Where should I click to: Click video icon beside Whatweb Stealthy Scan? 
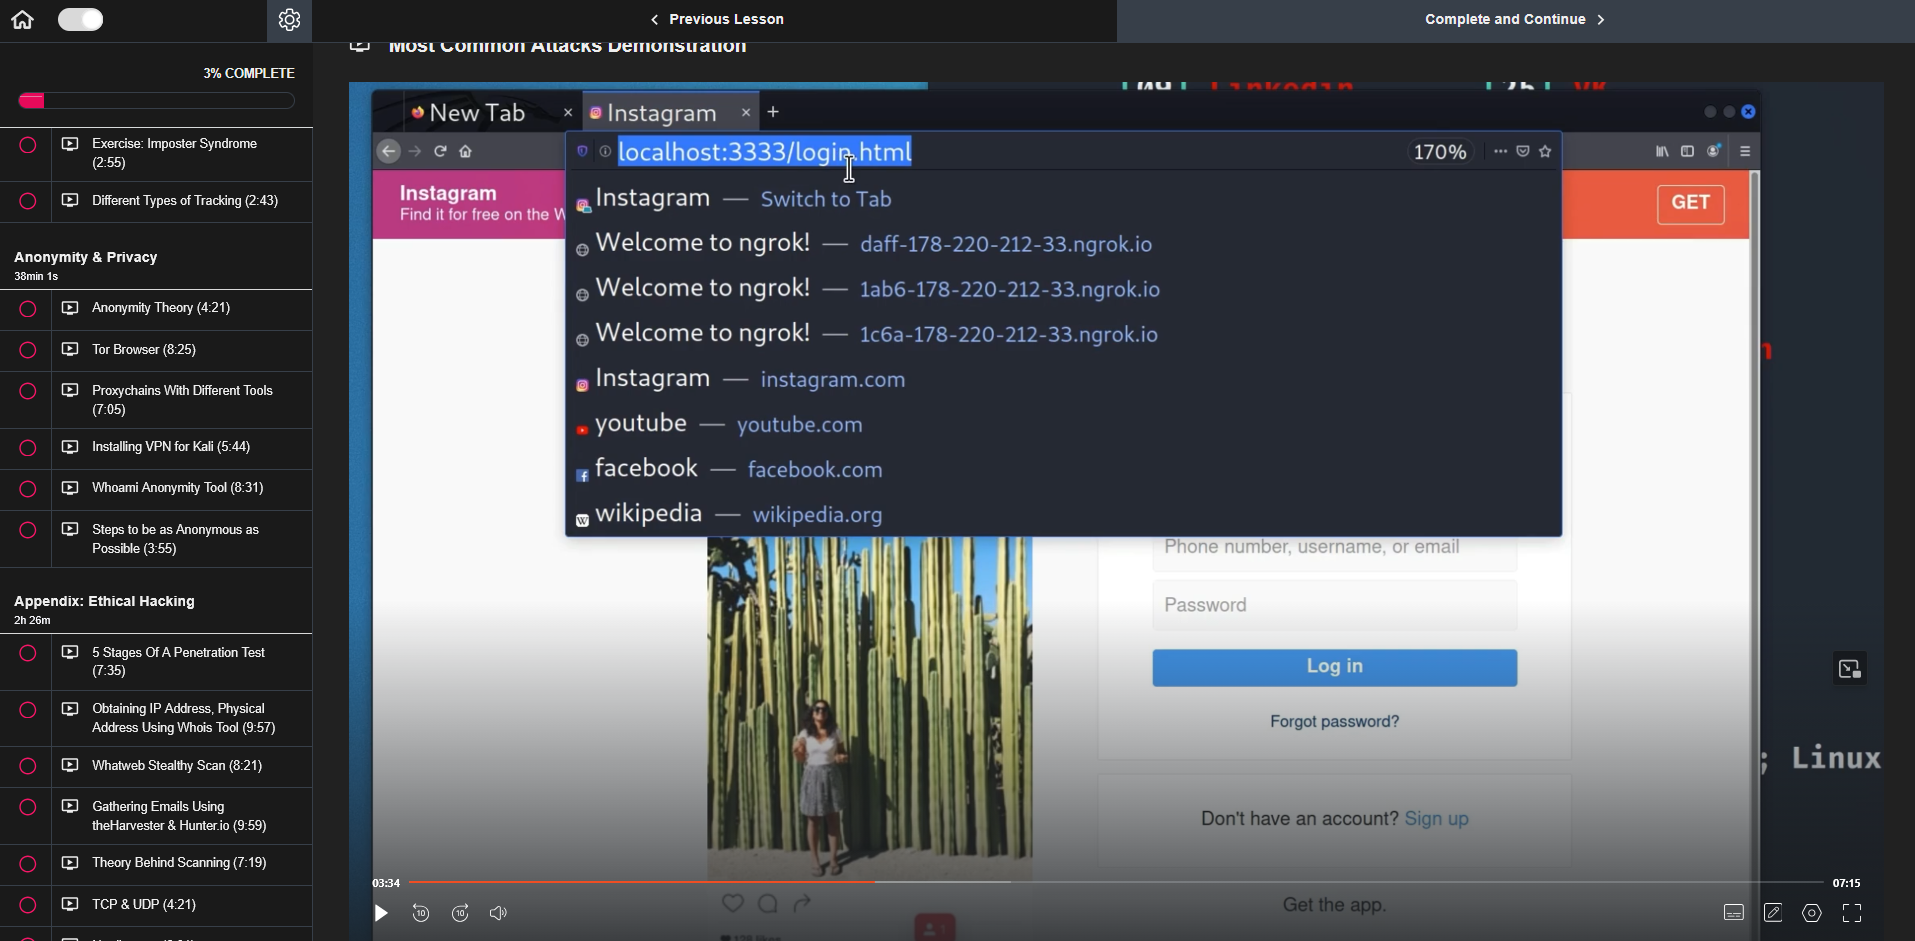pos(70,765)
